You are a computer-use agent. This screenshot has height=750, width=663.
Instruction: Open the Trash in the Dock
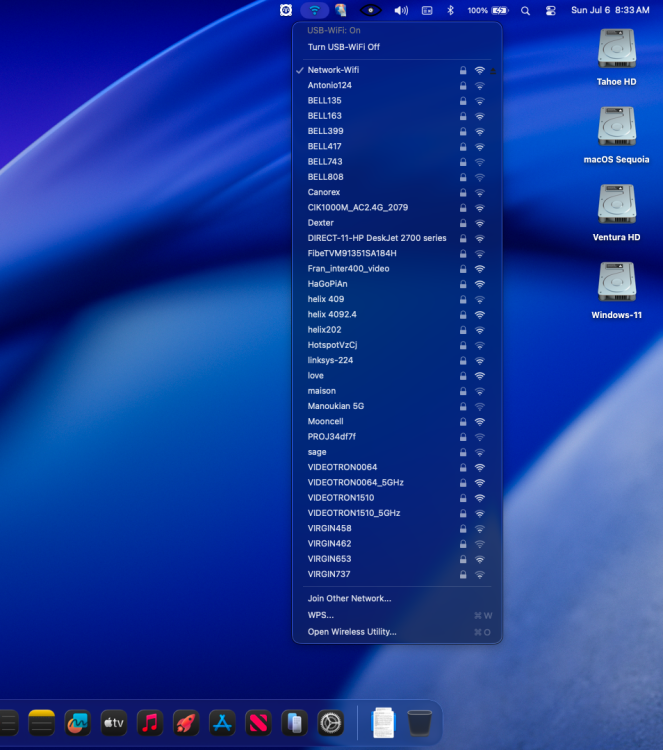(420, 723)
